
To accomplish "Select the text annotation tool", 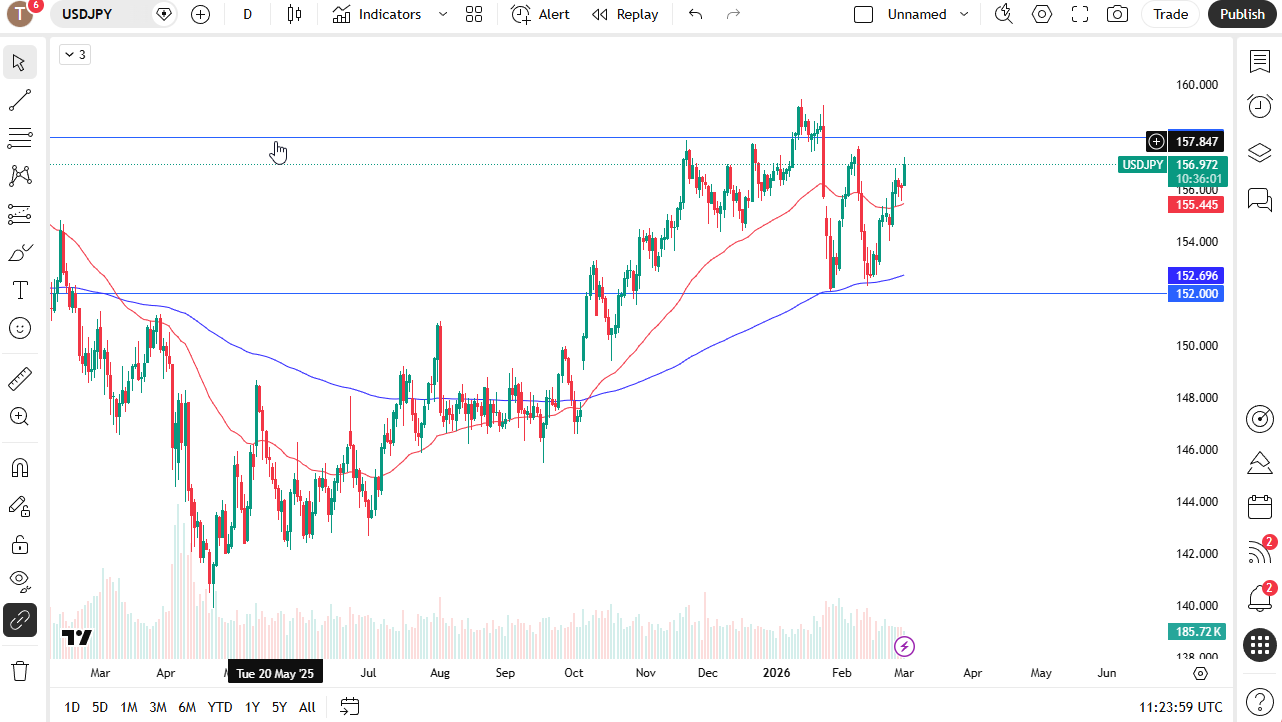I will point(20,290).
